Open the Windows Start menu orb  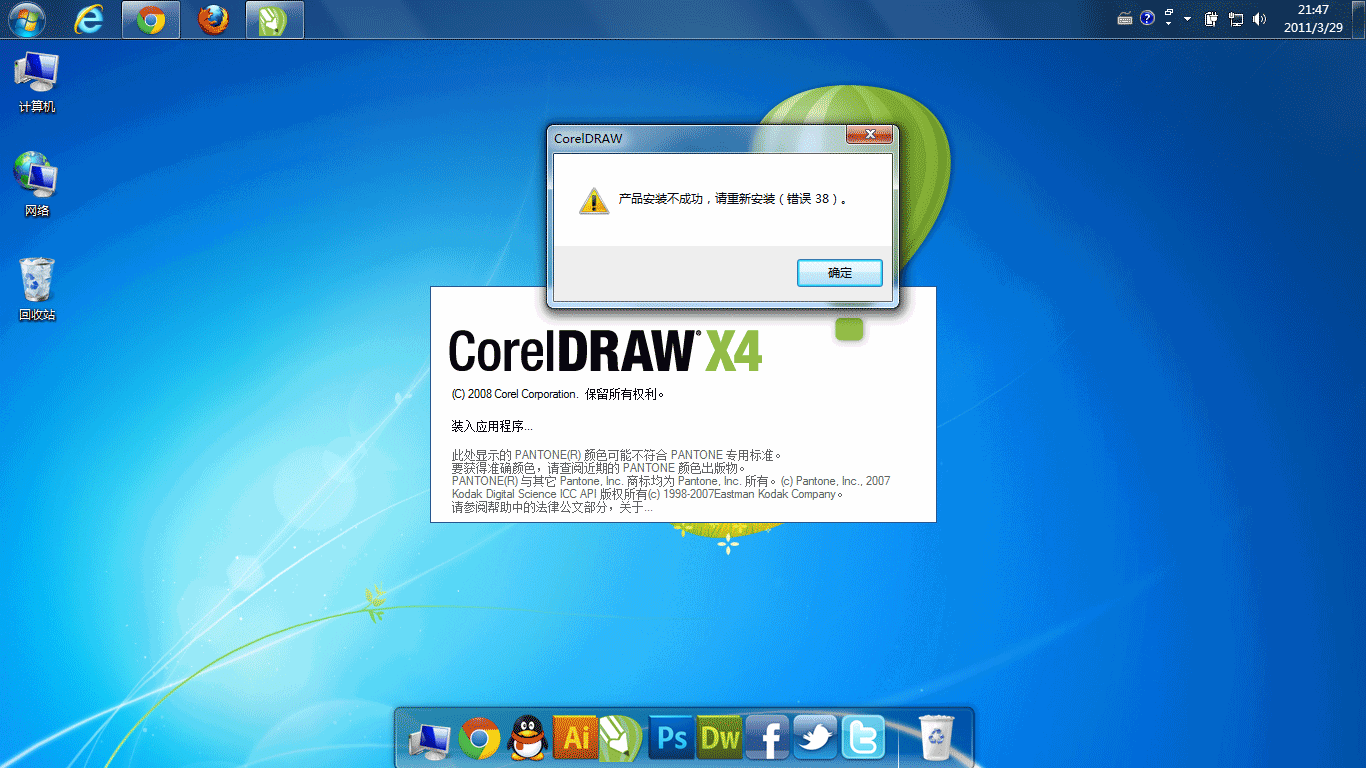26,19
